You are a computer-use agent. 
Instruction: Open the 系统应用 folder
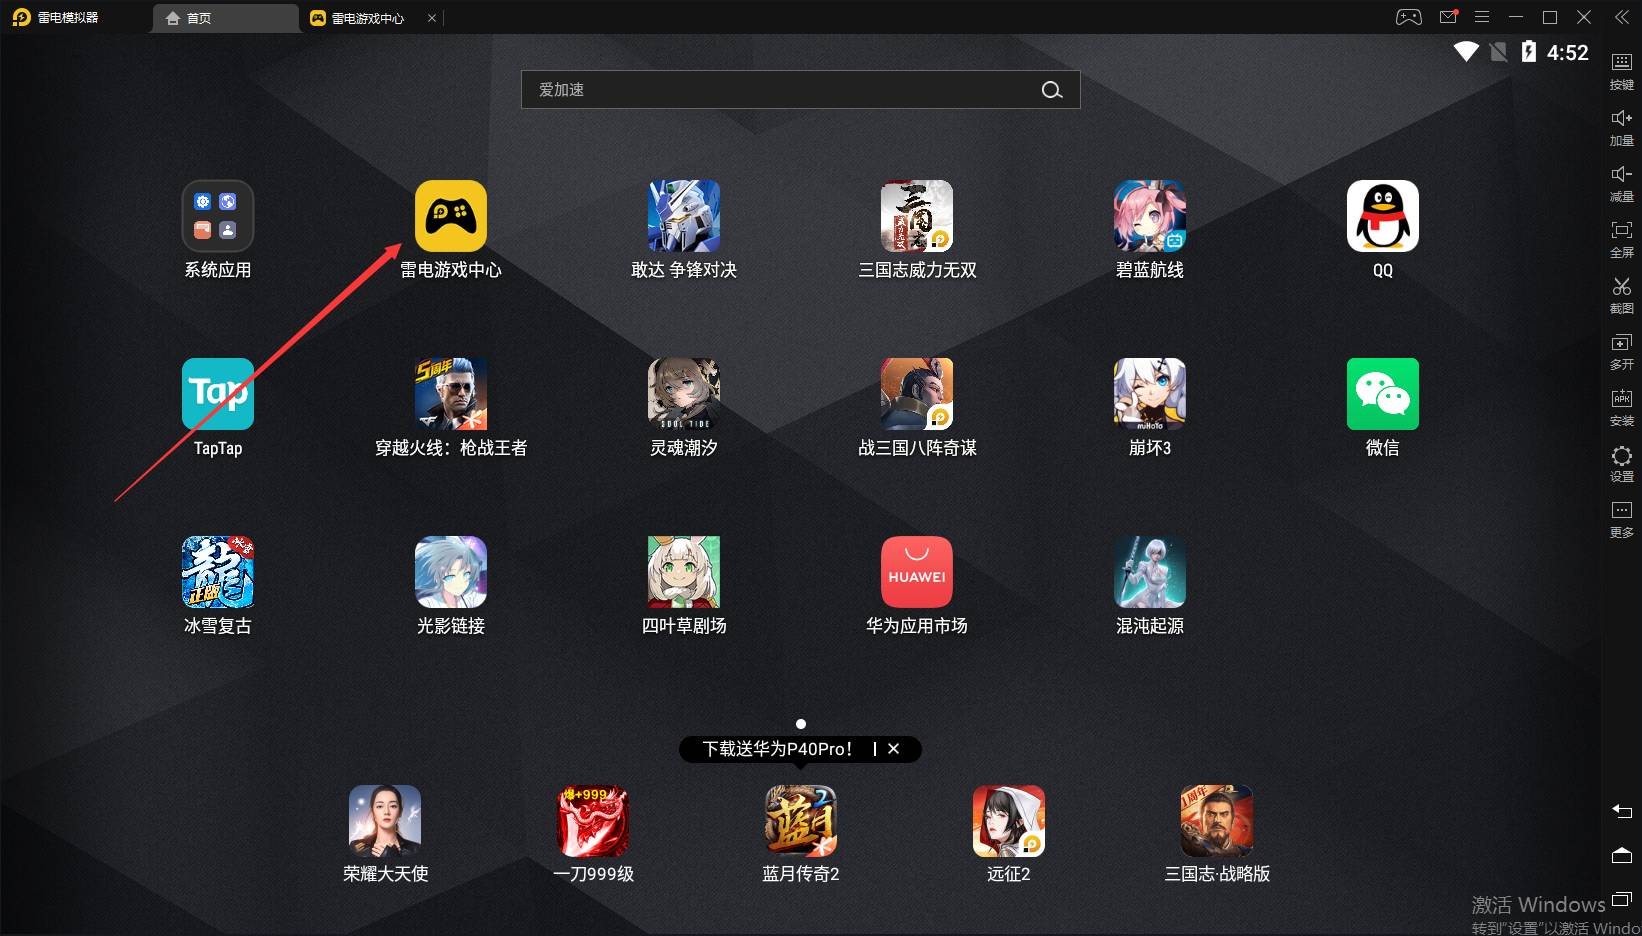218,217
